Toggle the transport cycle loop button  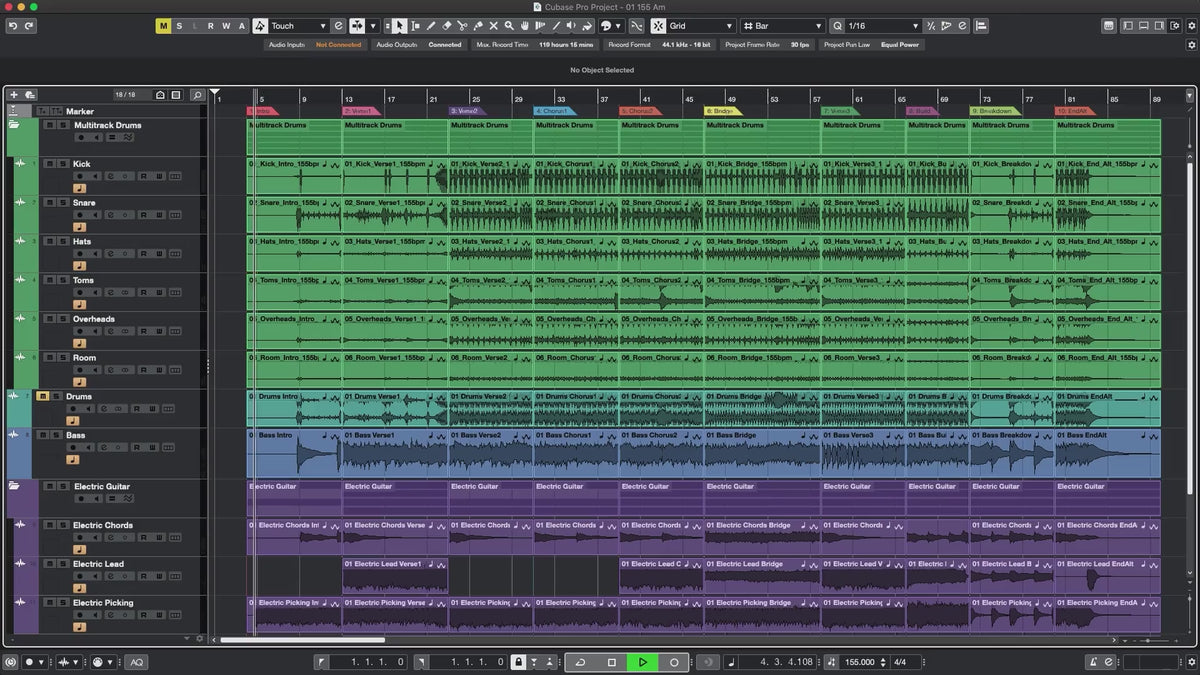point(580,662)
